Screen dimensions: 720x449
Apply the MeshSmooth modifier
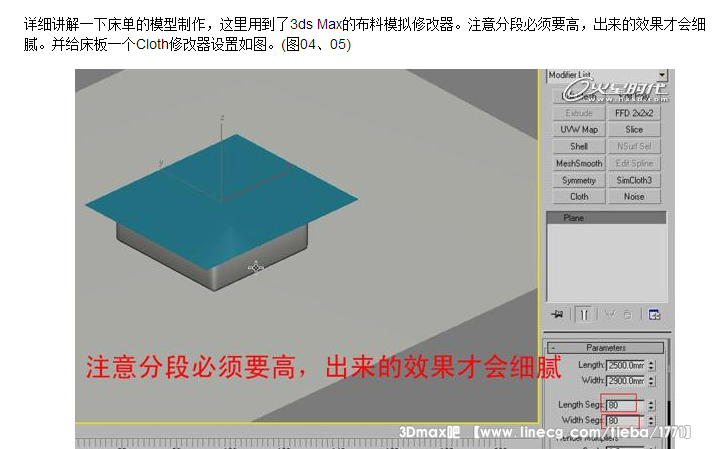pos(579,163)
